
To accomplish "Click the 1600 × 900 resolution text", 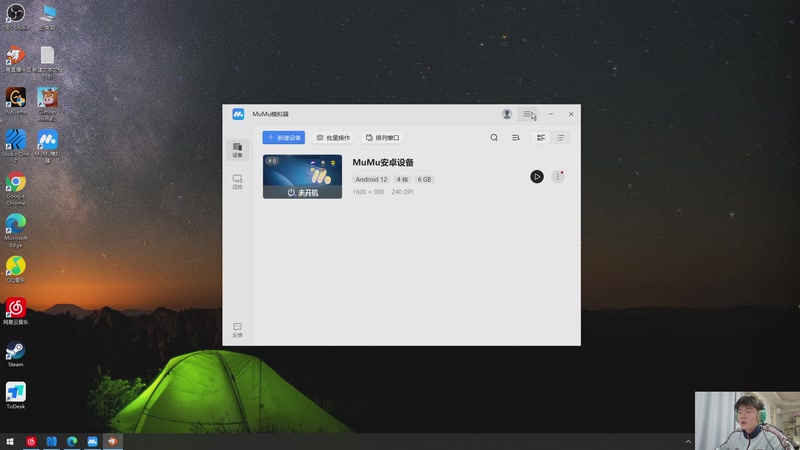I will 368,192.
